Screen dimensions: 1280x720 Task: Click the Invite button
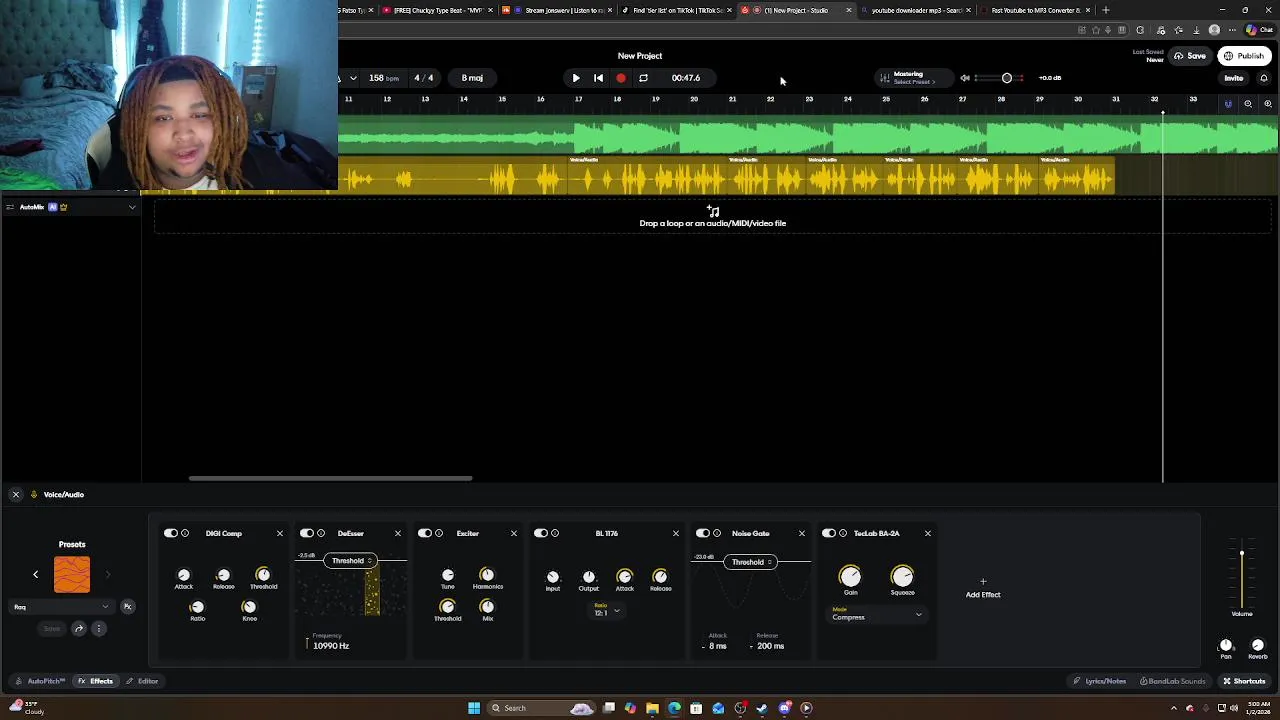pos(1234,78)
